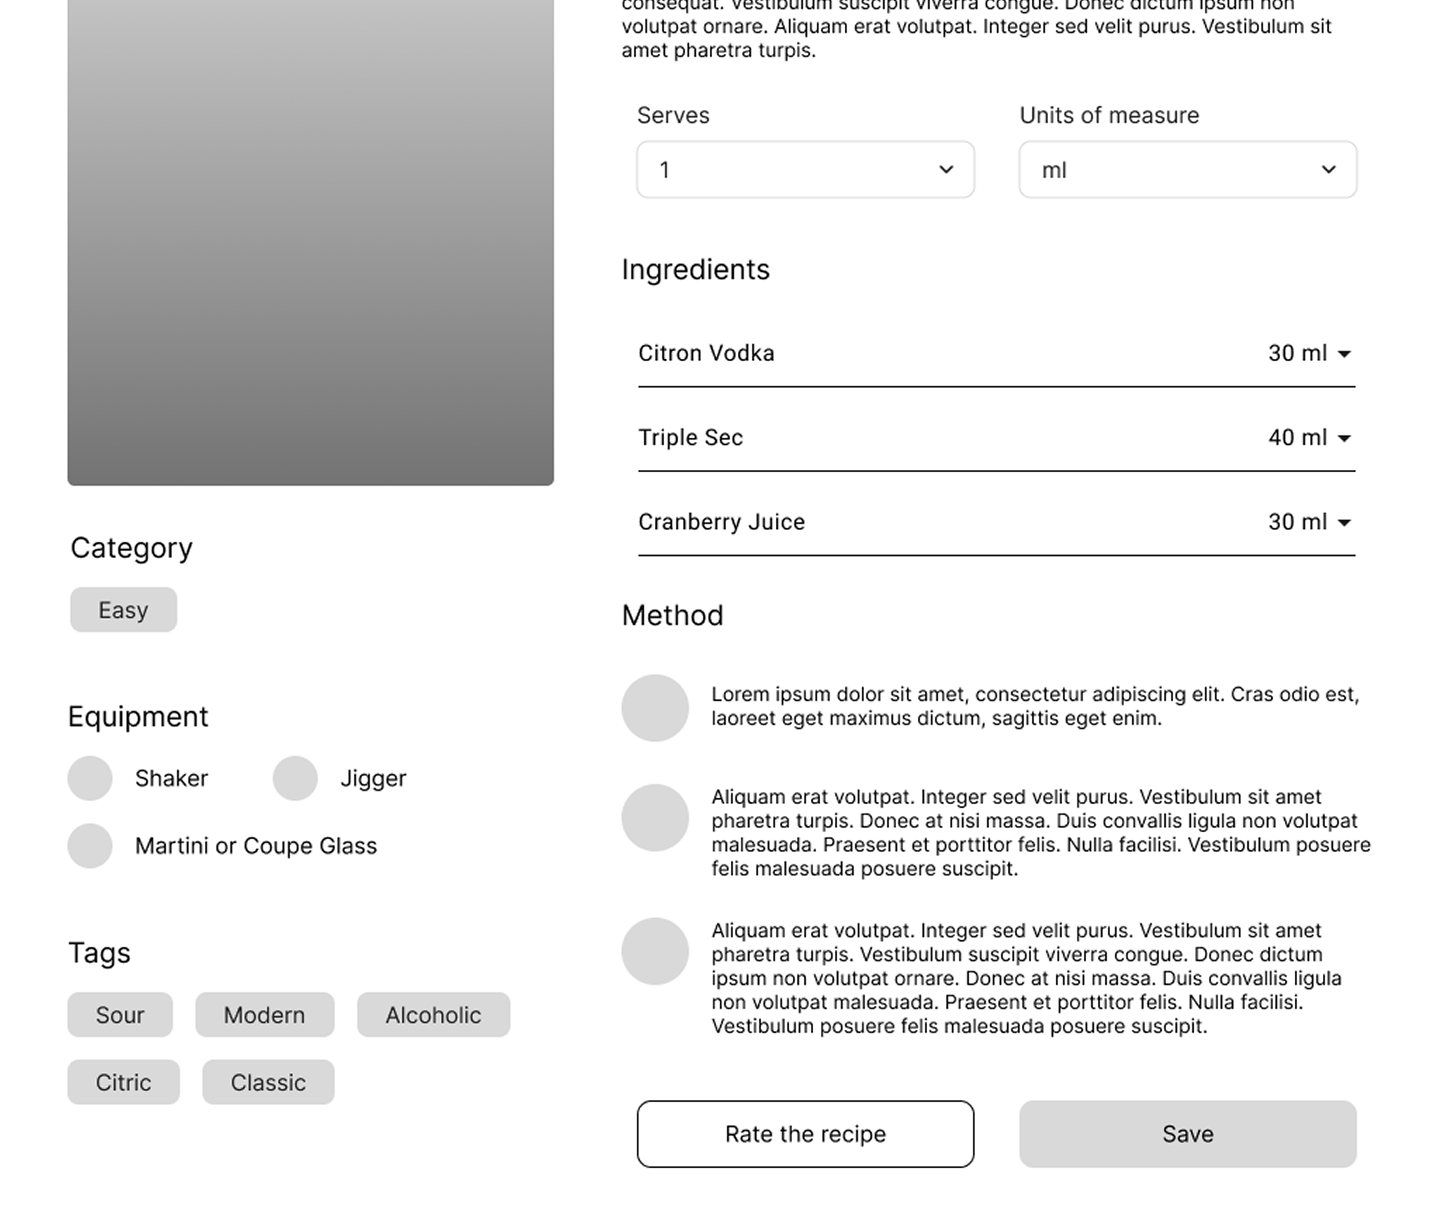Tap the Classic tag
1440x1208 pixels.
[268, 1082]
